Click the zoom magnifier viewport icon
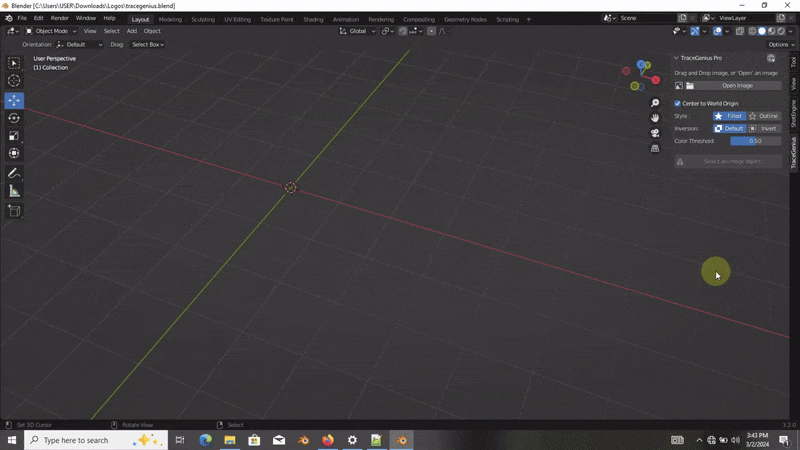Image resolution: width=800 pixels, height=450 pixels. tap(655, 103)
